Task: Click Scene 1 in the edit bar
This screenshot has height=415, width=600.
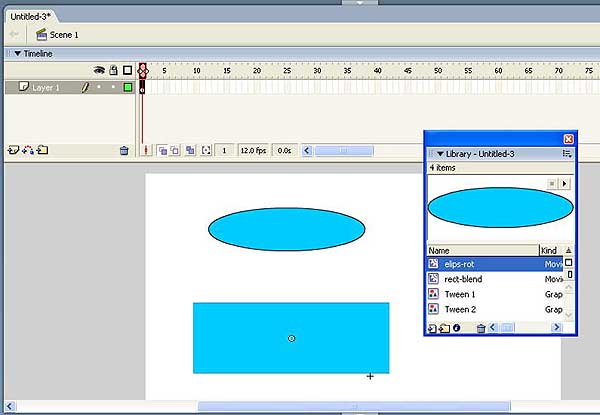Action: click(x=62, y=34)
